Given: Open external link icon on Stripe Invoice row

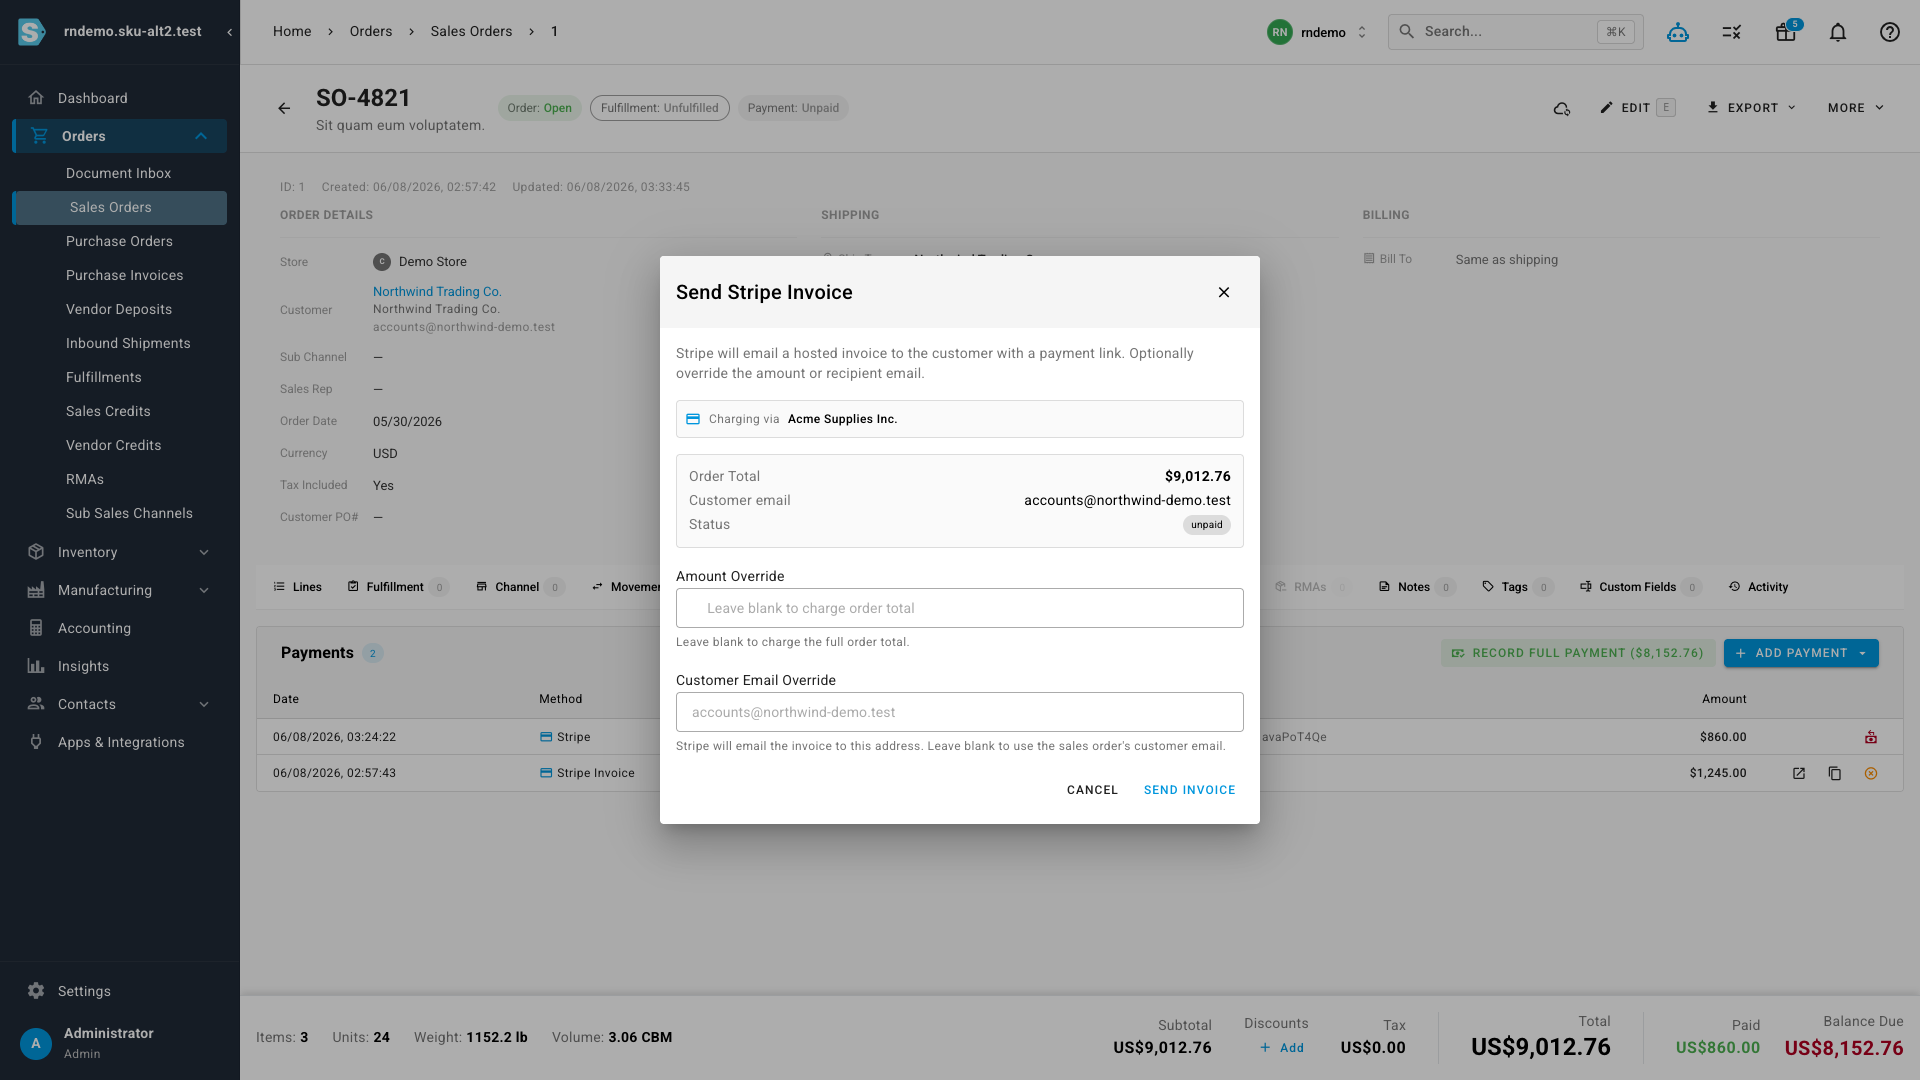Looking at the screenshot, I should coord(1798,773).
